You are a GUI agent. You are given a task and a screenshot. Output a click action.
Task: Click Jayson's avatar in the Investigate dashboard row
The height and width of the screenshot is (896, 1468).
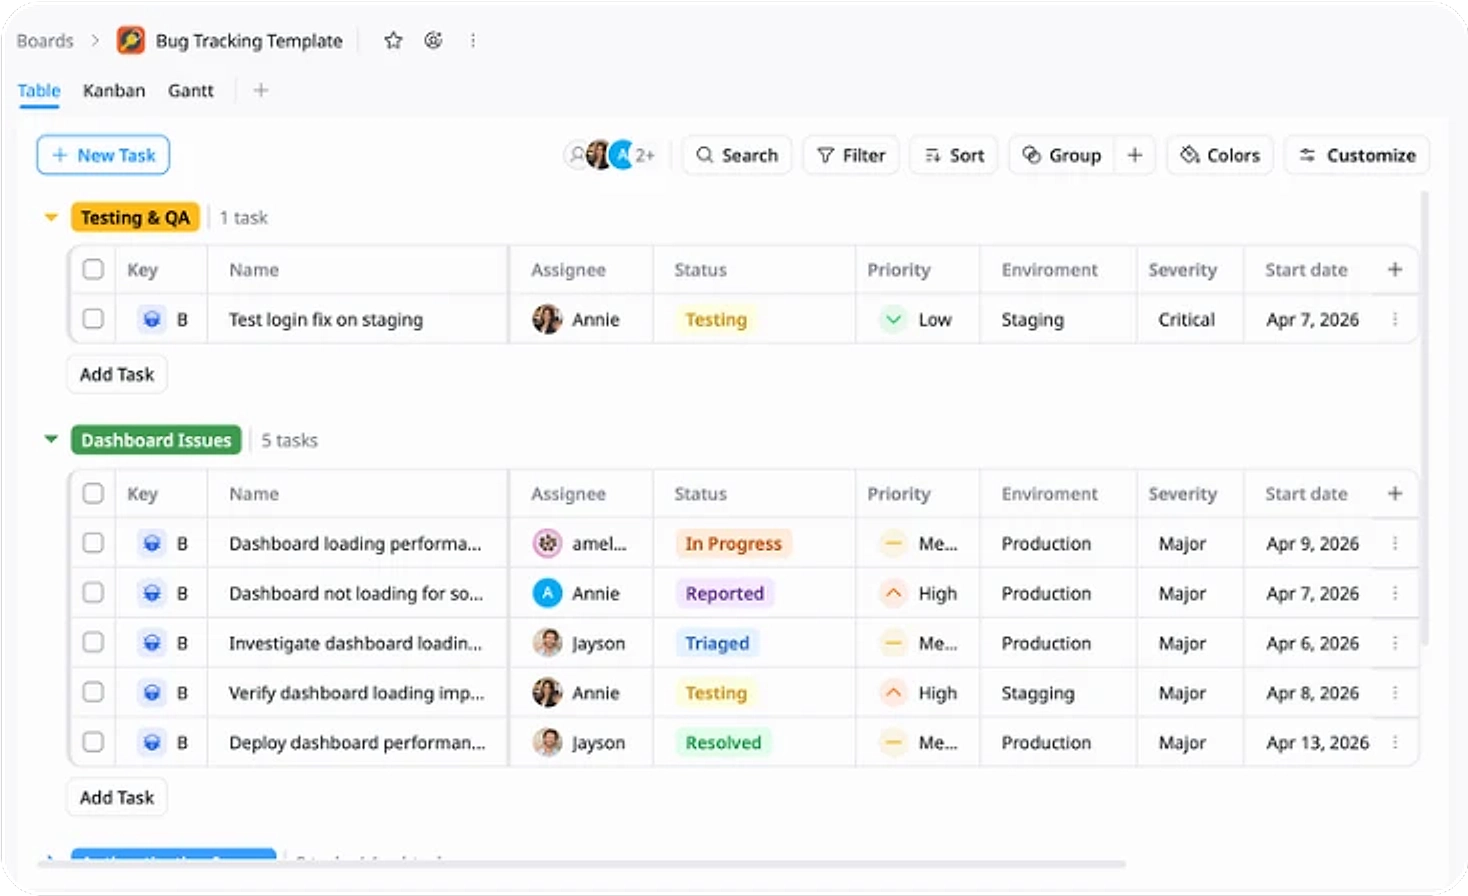[547, 642]
